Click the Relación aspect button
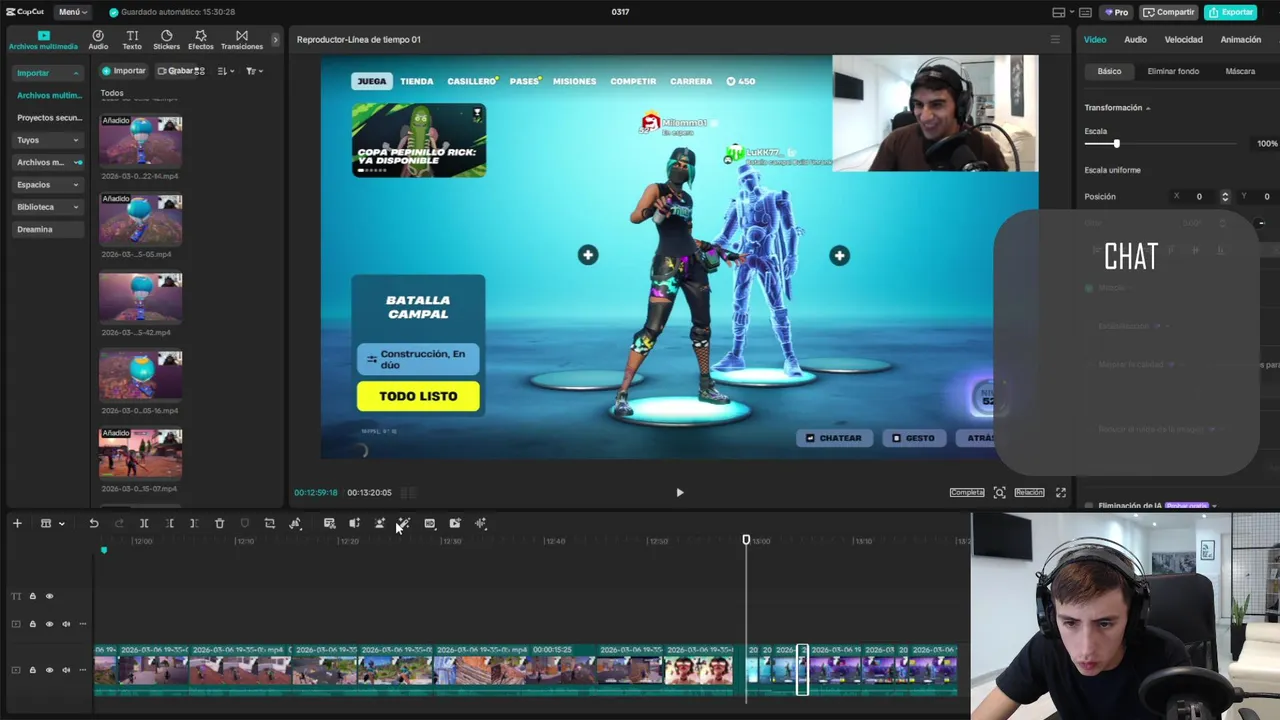 [x=1029, y=492]
